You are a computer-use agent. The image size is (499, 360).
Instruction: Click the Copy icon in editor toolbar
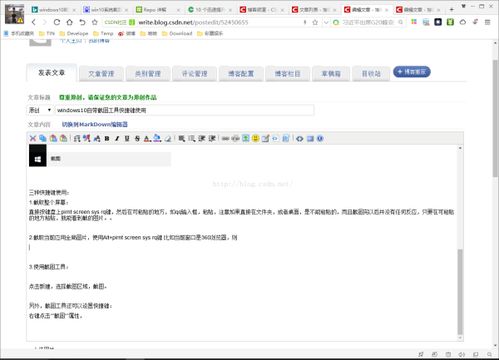tap(43, 138)
